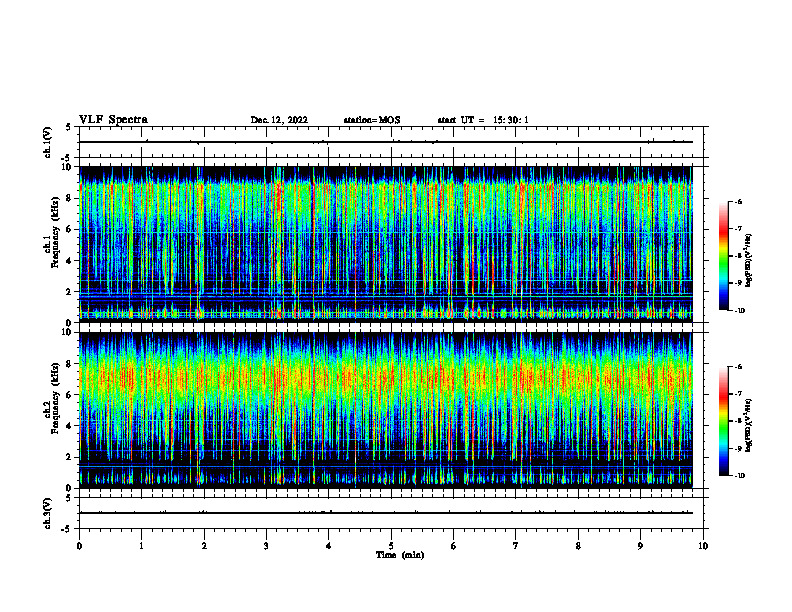Click the ch.1 spectrogram color bar
The width and height of the screenshot is (792, 612).
[724, 256]
